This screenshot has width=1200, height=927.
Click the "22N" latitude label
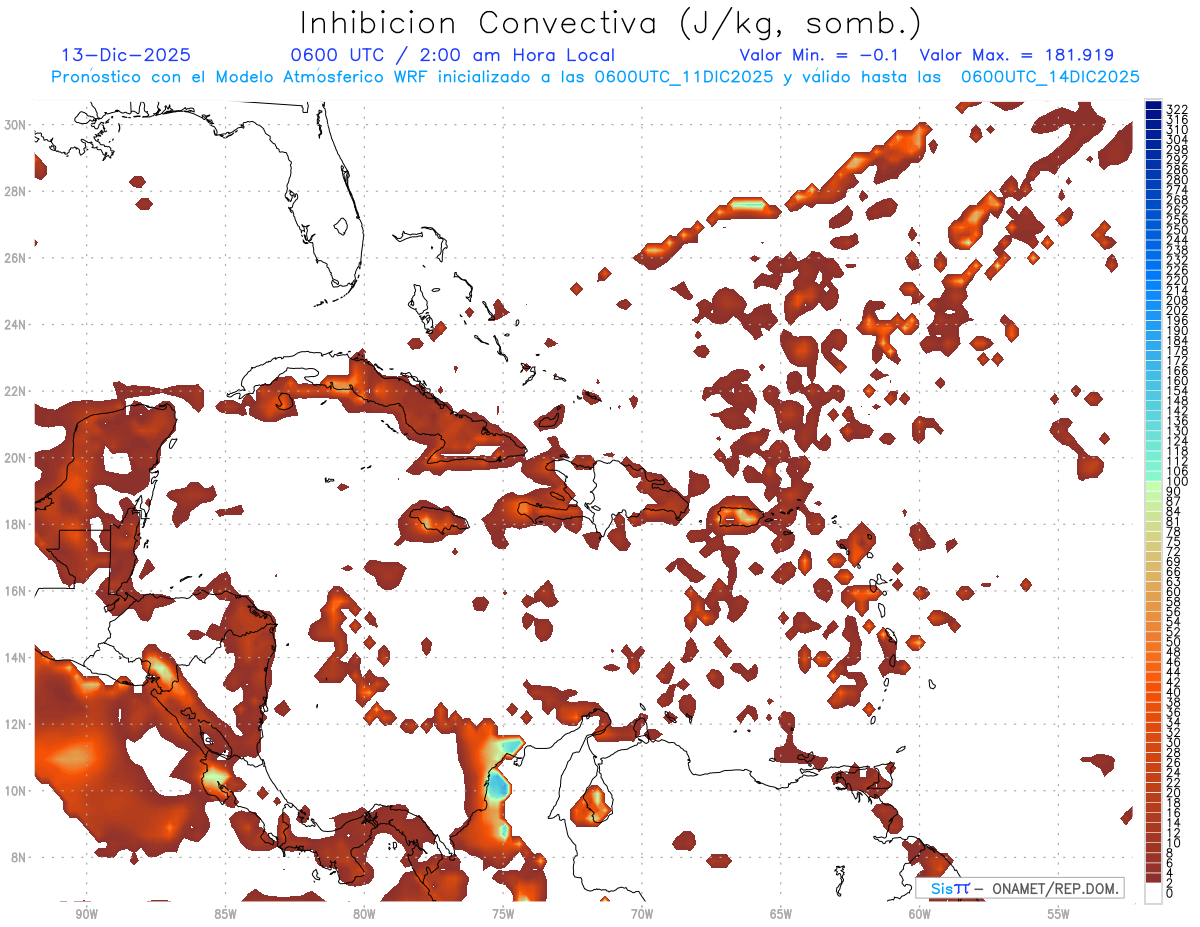coord(16,391)
